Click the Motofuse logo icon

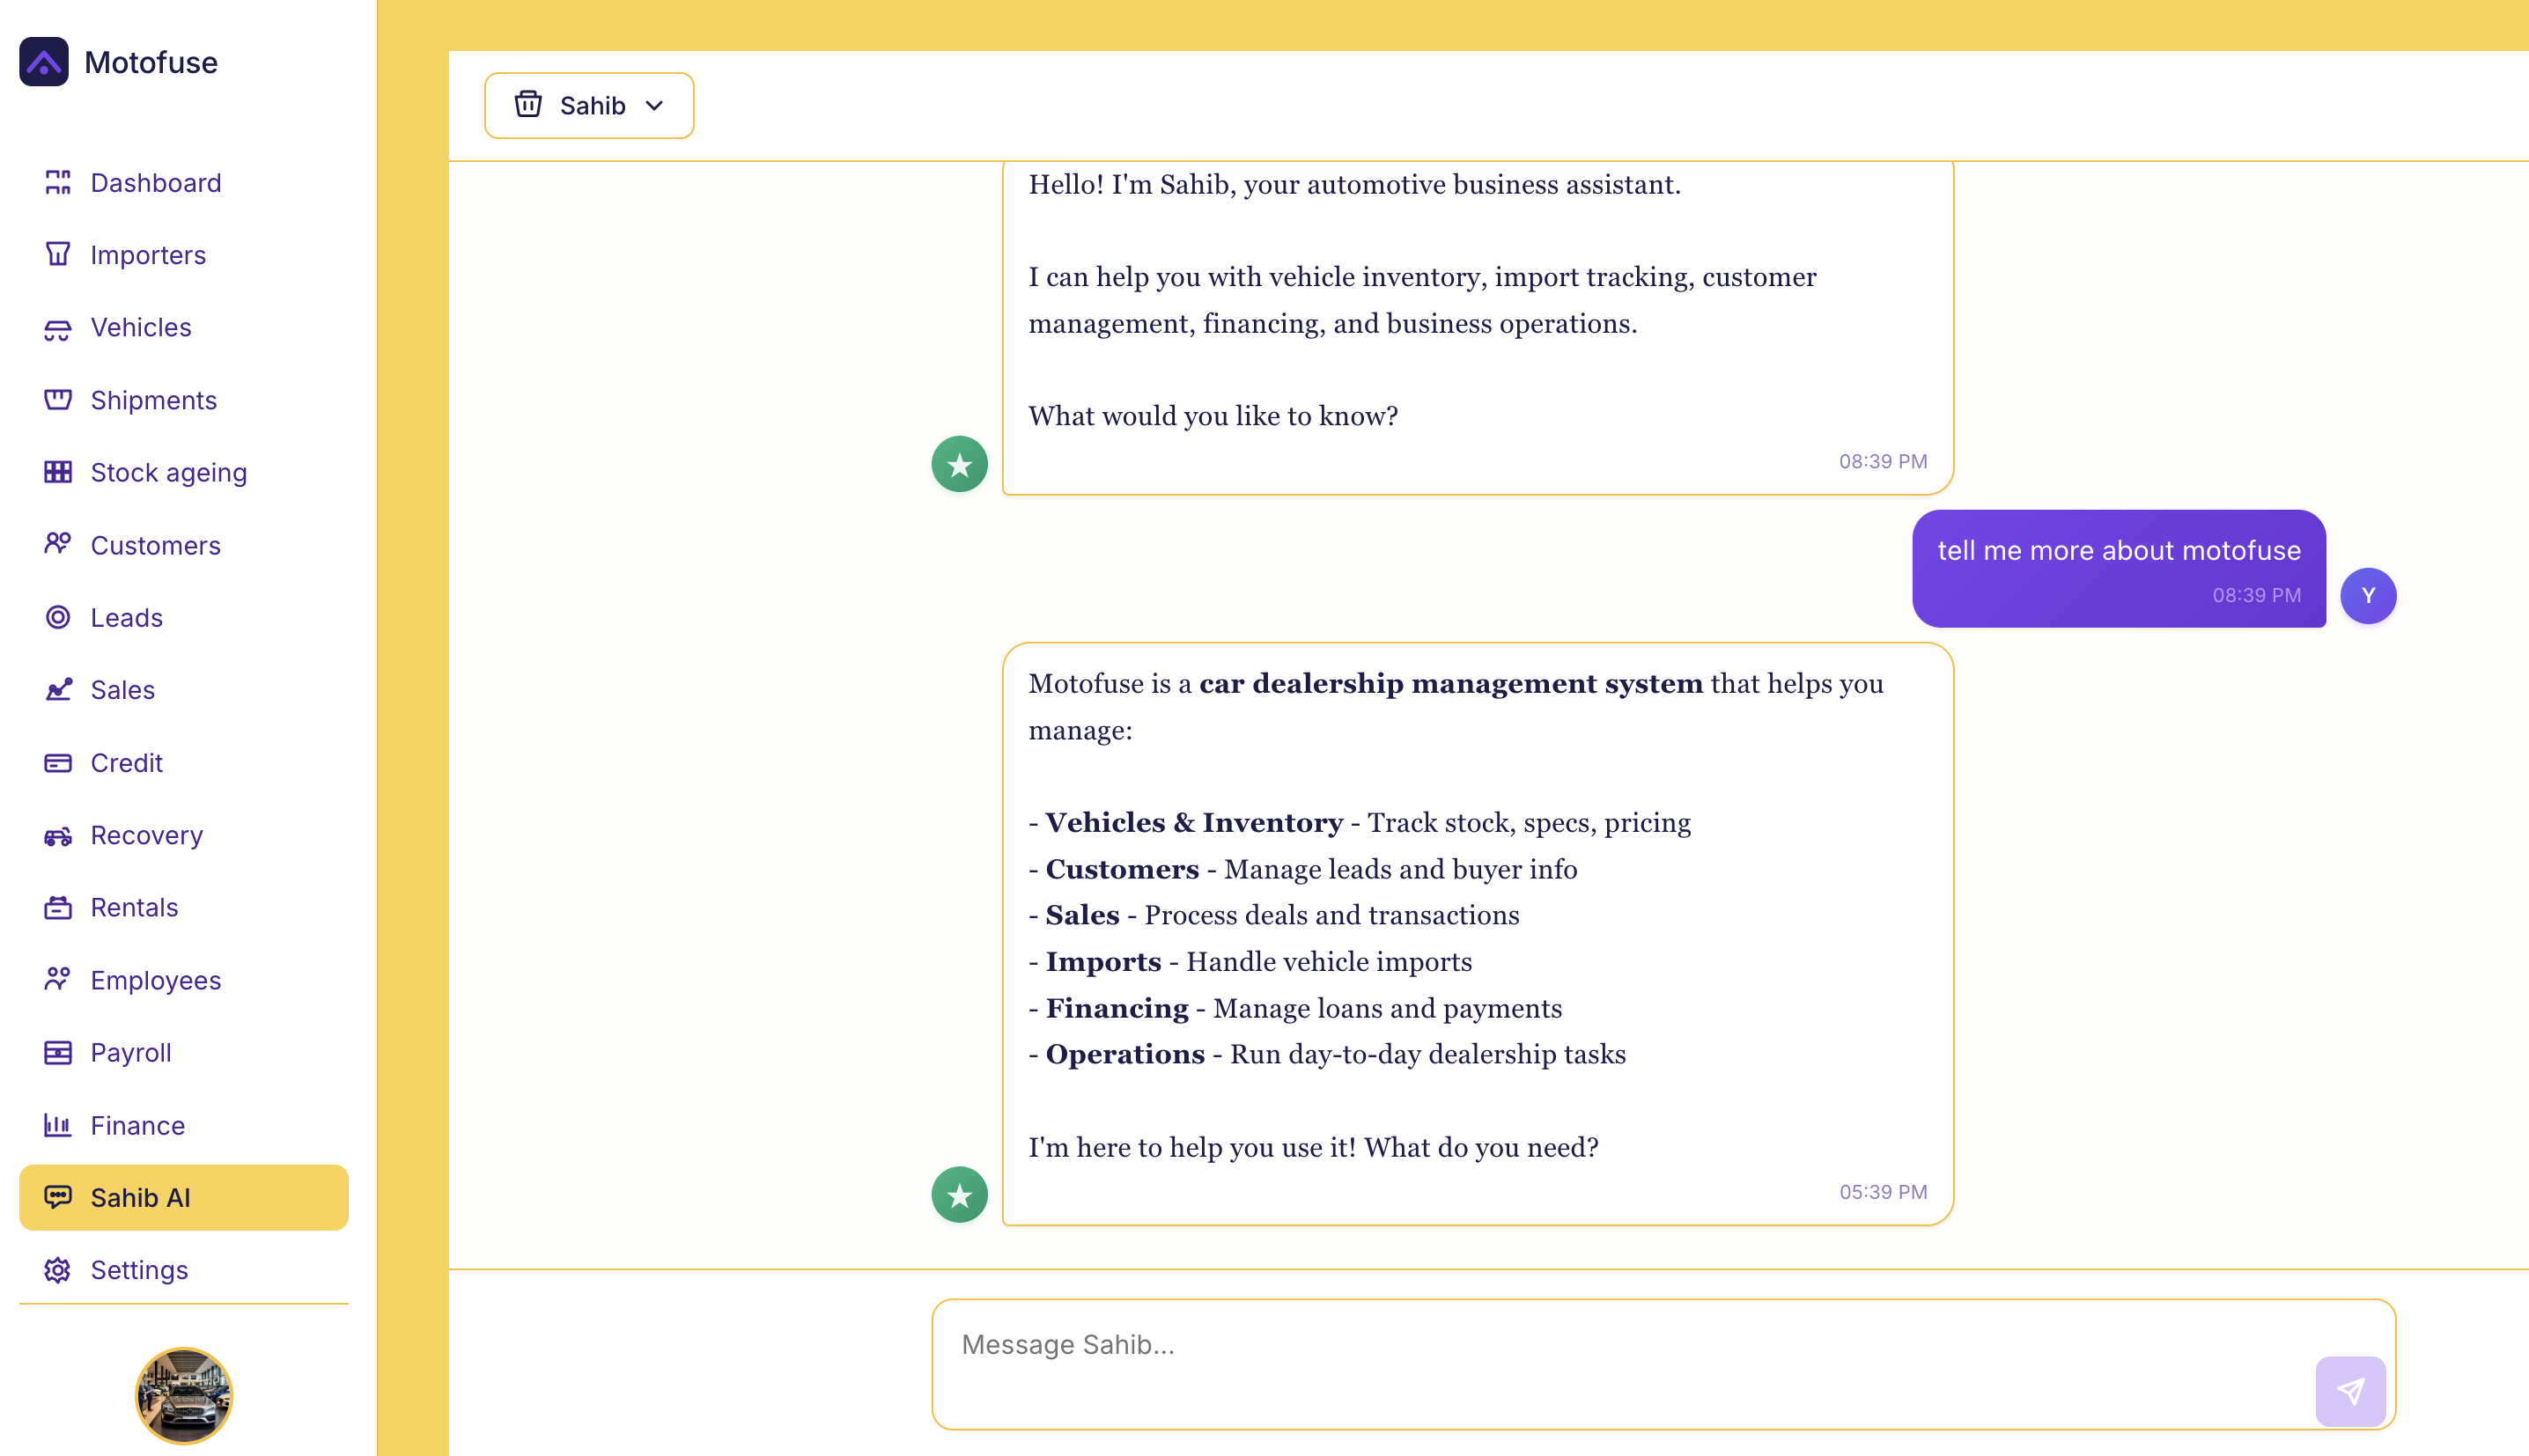coord(44,62)
